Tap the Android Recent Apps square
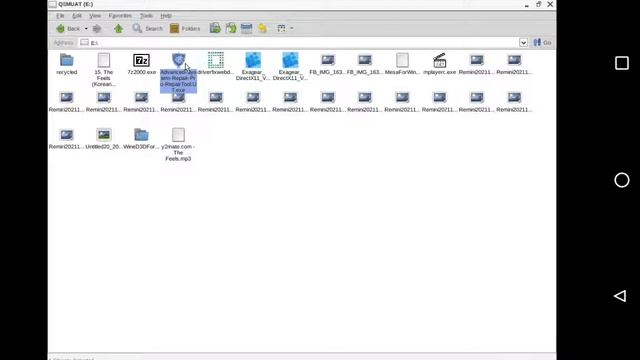The height and width of the screenshot is (360, 640). (622, 63)
